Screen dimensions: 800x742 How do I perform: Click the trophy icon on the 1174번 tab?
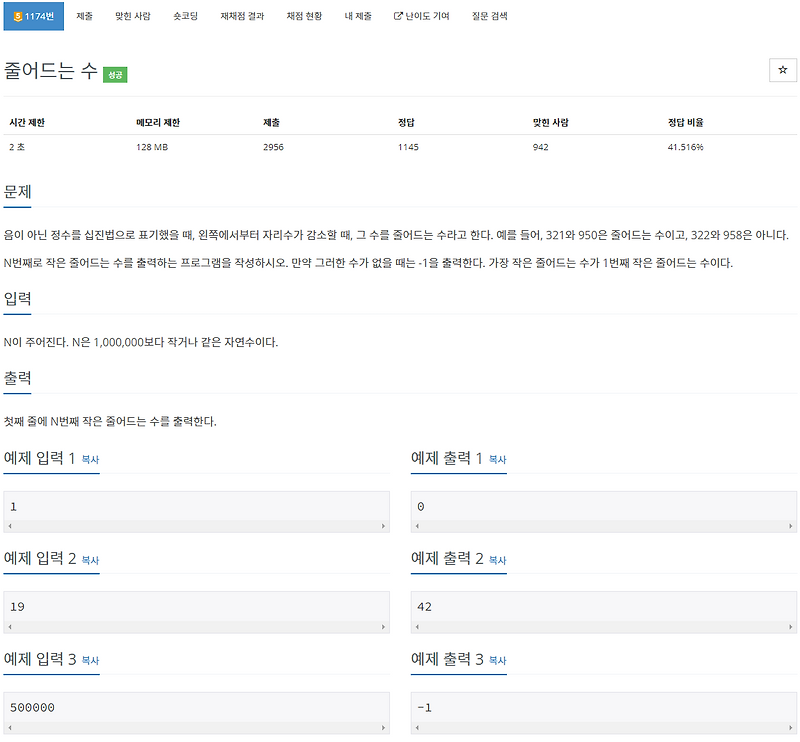click(17, 15)
